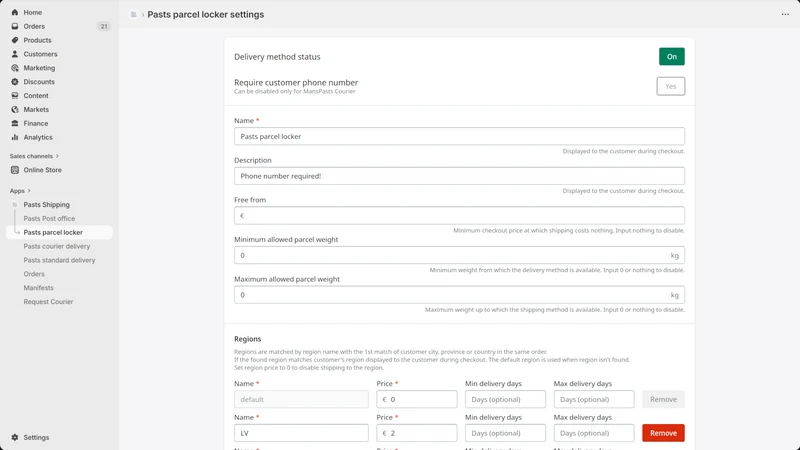Click disabled Remove for default region
The height and width of the screenshot is (450, 800).
click(663, 399)
